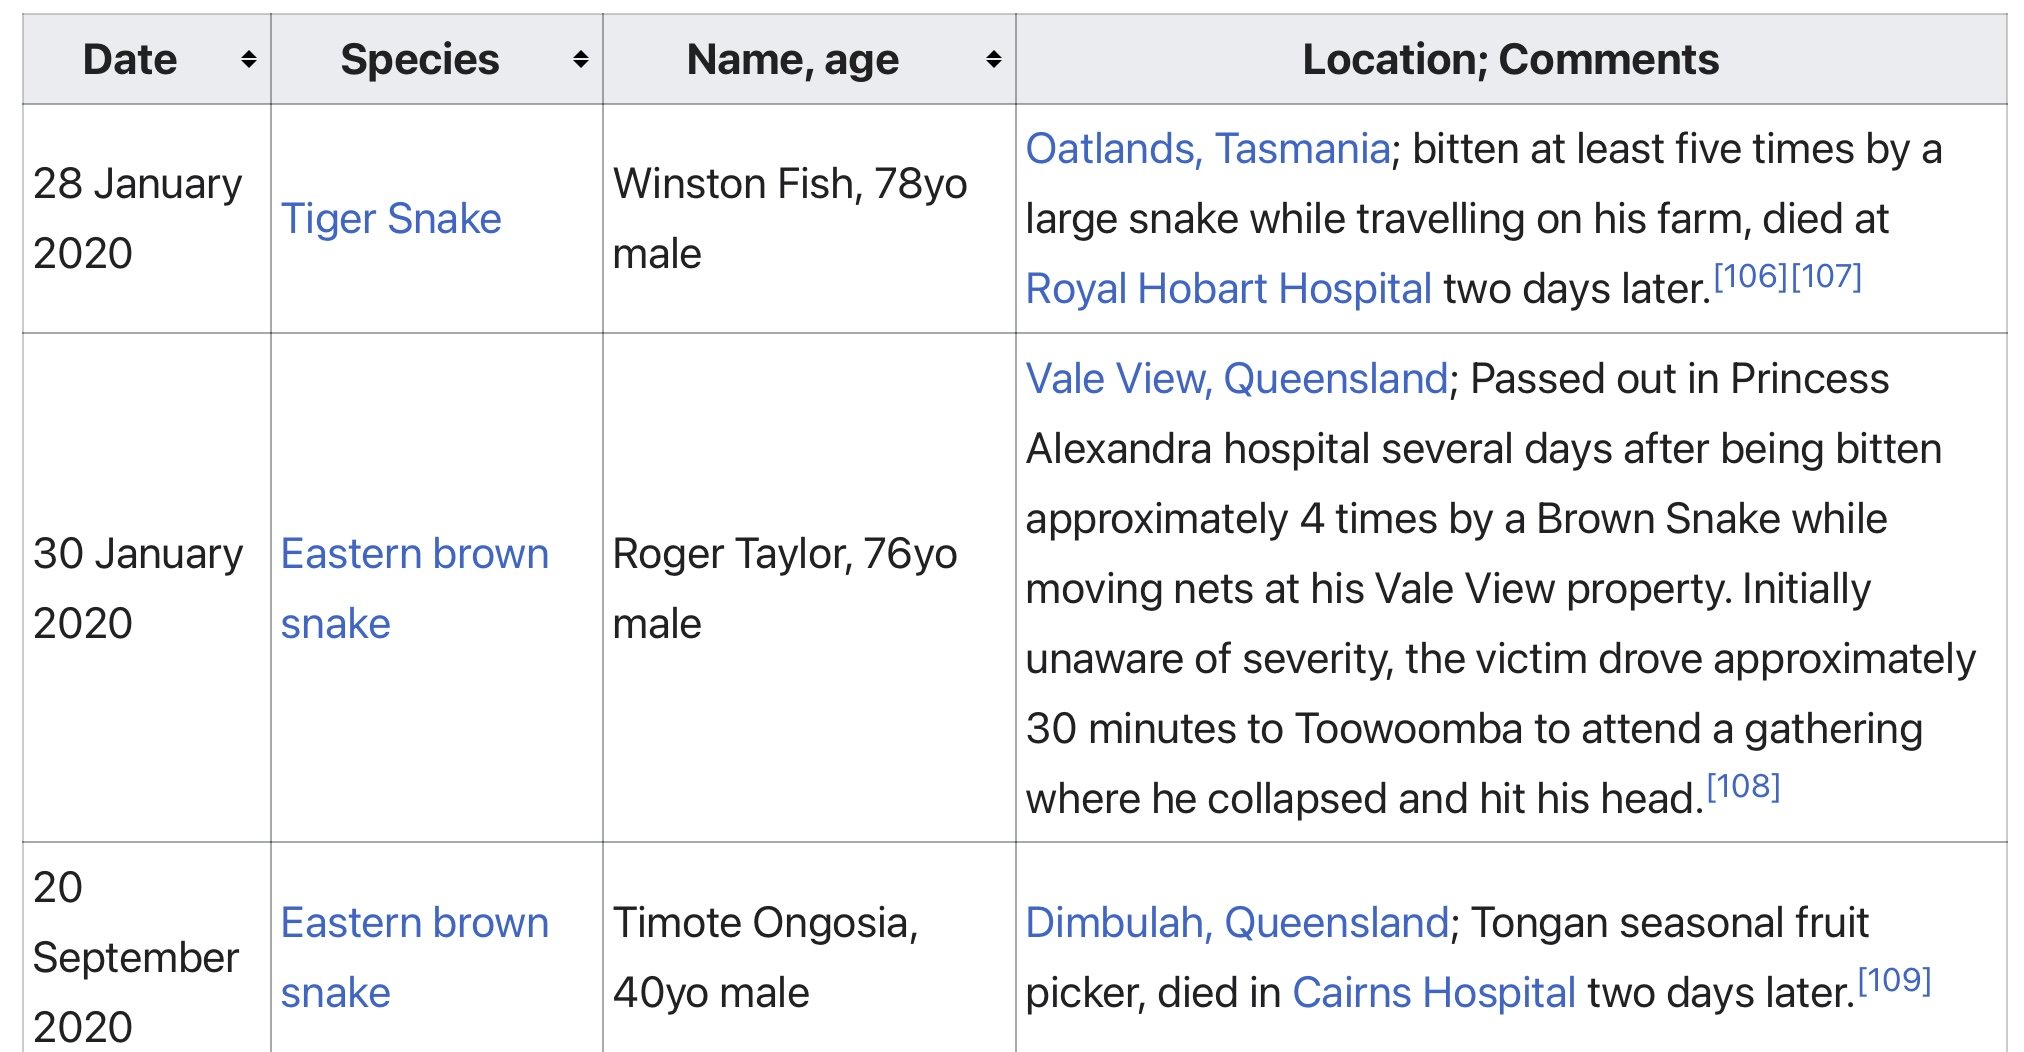Sort table by Date column arrows

click(x=249, y=60)
